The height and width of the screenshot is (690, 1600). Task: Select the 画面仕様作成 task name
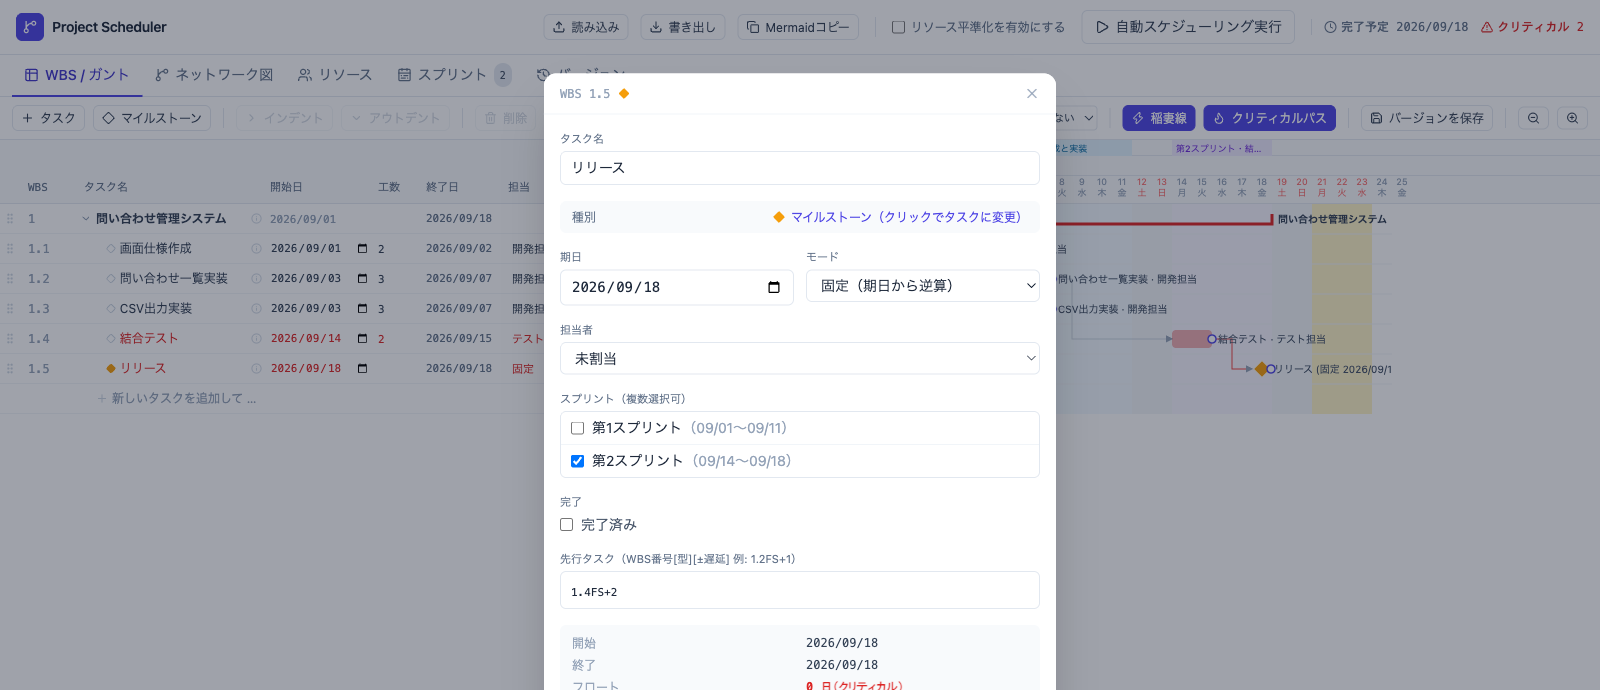156,248
